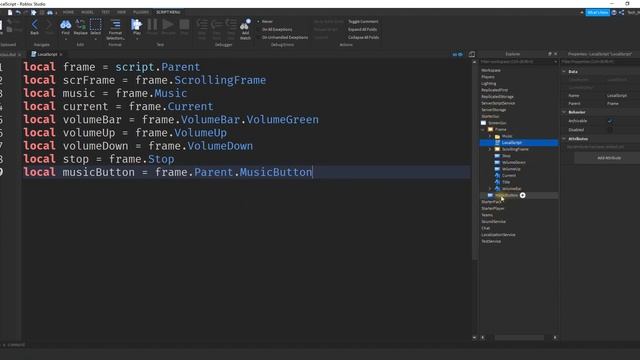Image resolution: width=640 pixels, height=360 pixels.
Task: Click the Resume triangle icon
Action: (168, 25)
